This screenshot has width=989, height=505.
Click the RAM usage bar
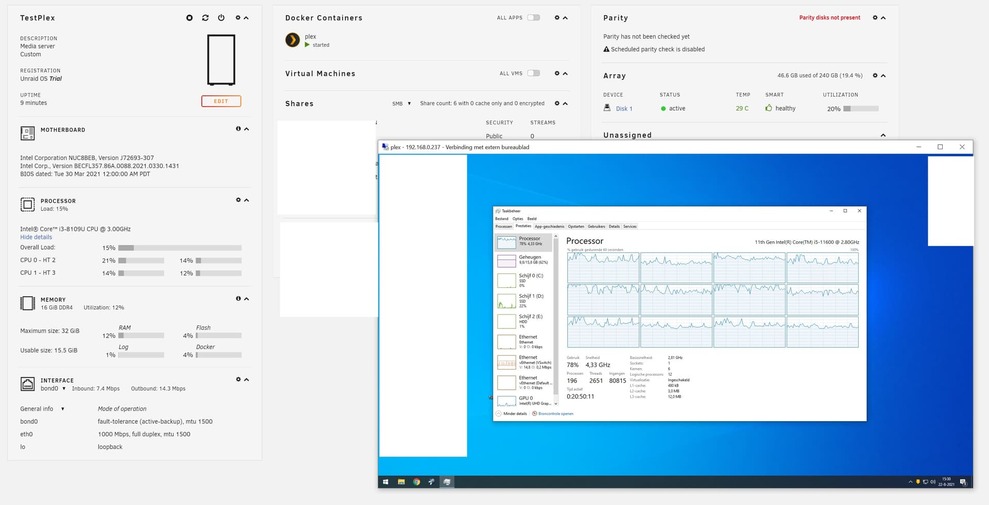coord(141,335)
